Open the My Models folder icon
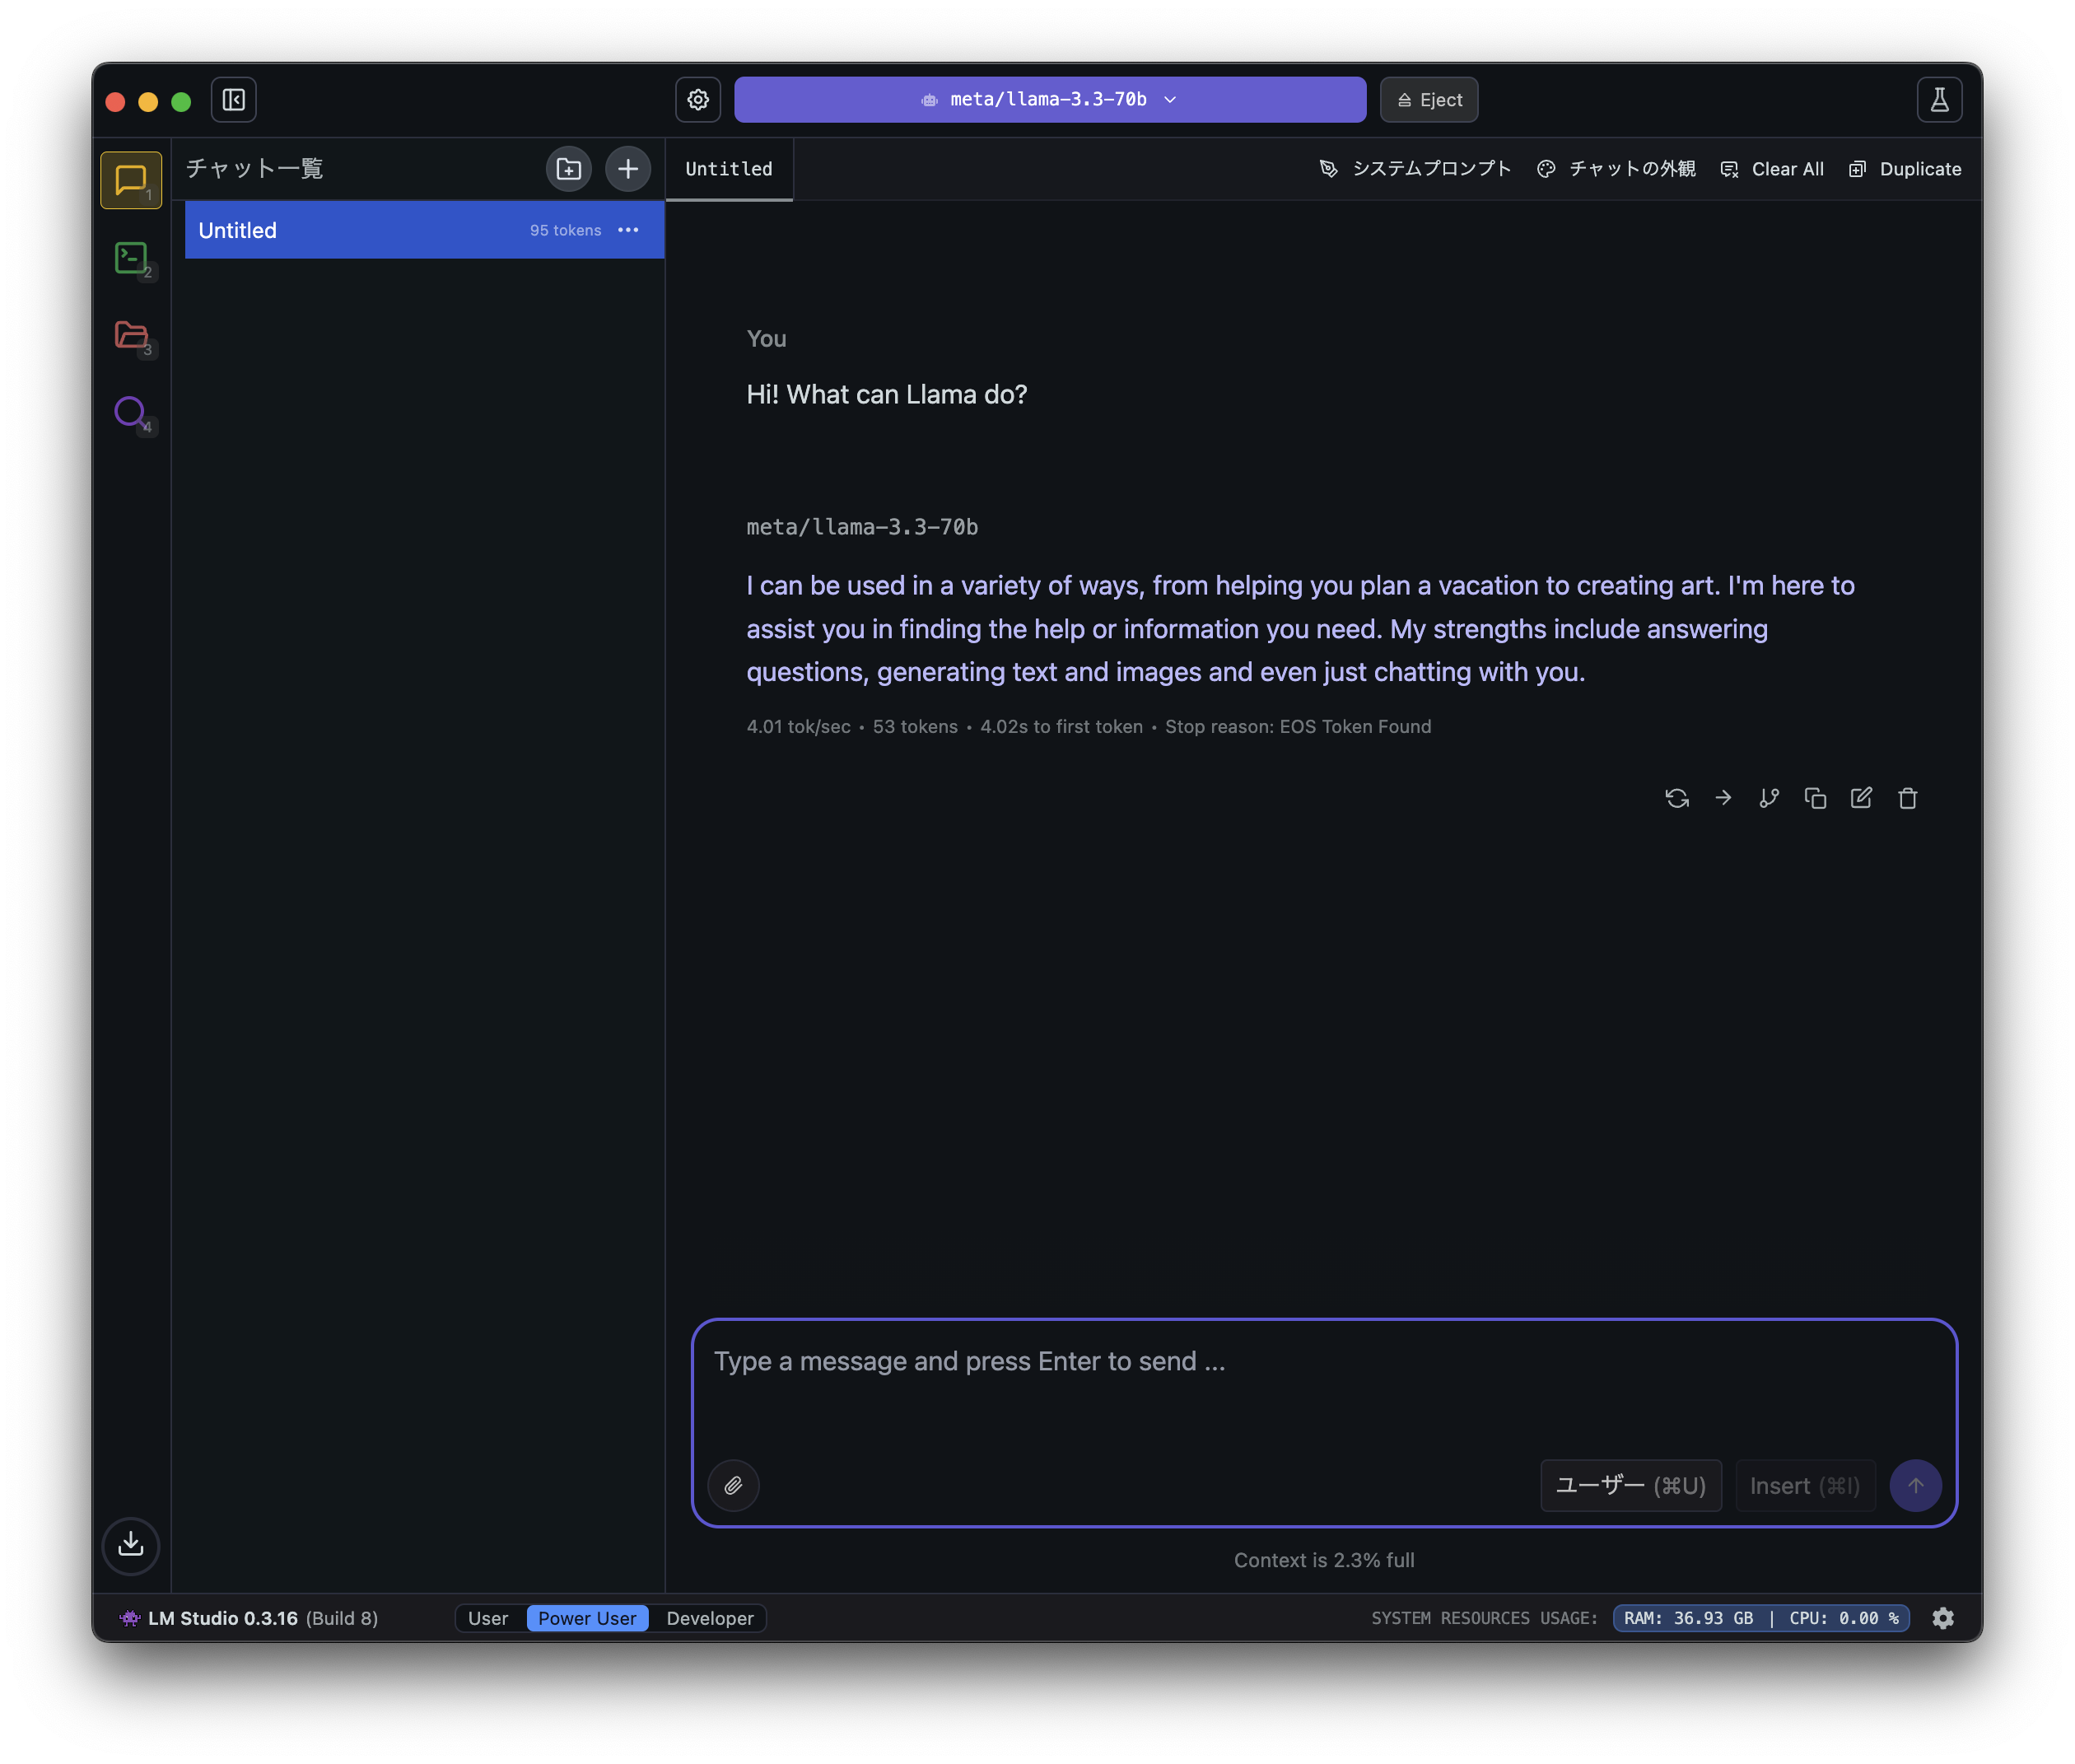This screenshot has height=1764, width=2075. [131, 335]
